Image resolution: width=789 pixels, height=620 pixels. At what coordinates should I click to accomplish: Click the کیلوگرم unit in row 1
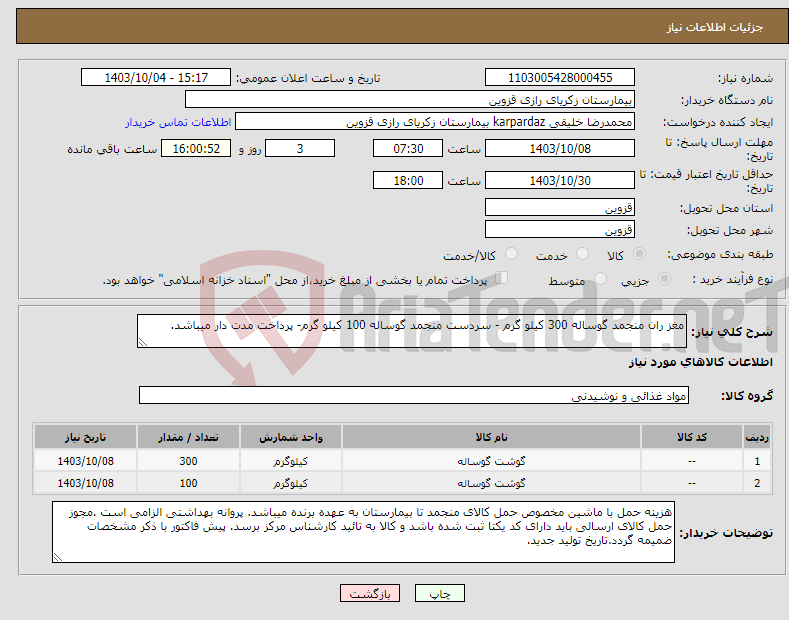291,461
